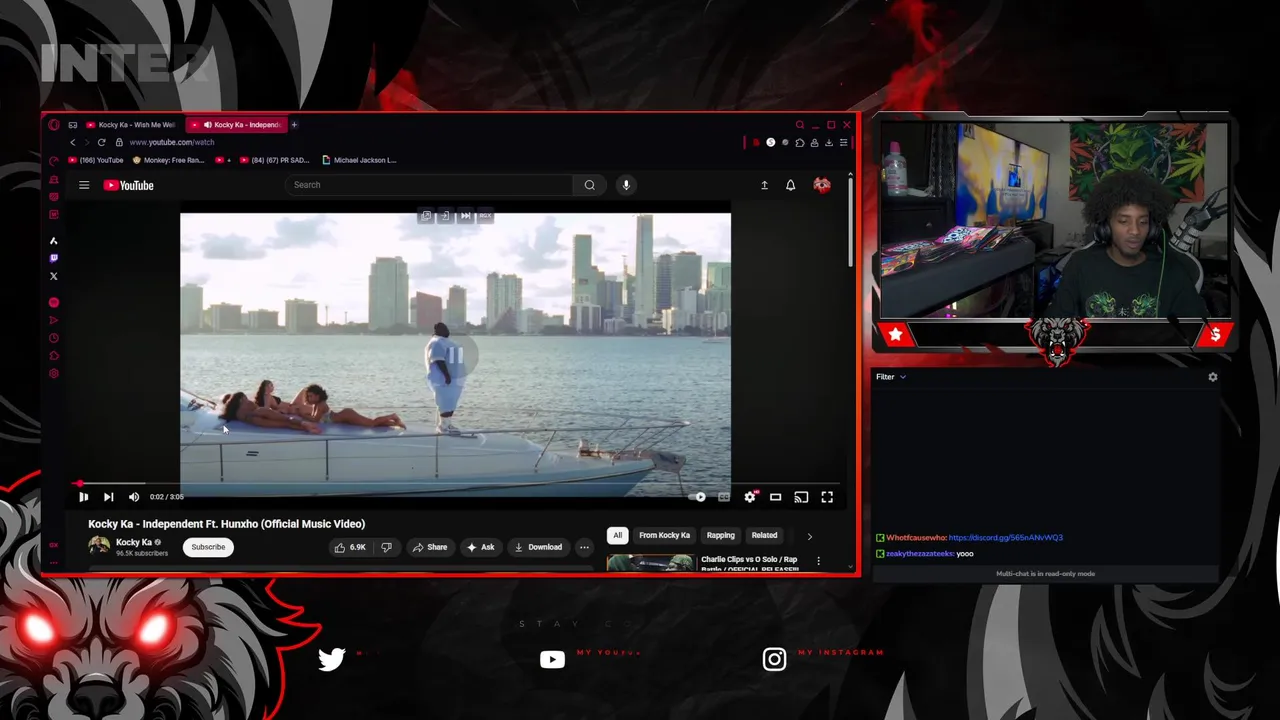This screenshot has width=1280, height=720.
Task: Open chat Filter dropdown
Action: point(890,377)
